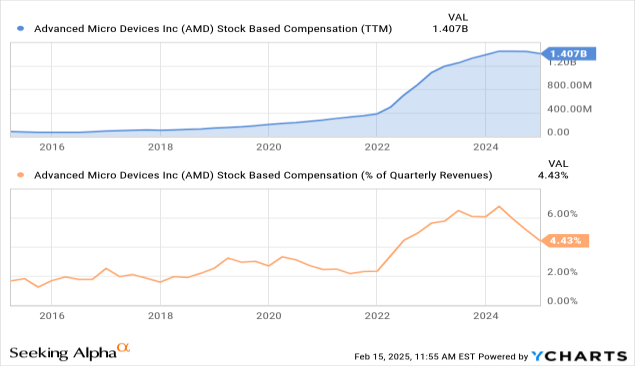Click the 2020 label on the top chart axis
Image resolution: width=635 pixels, height=366 pixels.
coord(268,147)
